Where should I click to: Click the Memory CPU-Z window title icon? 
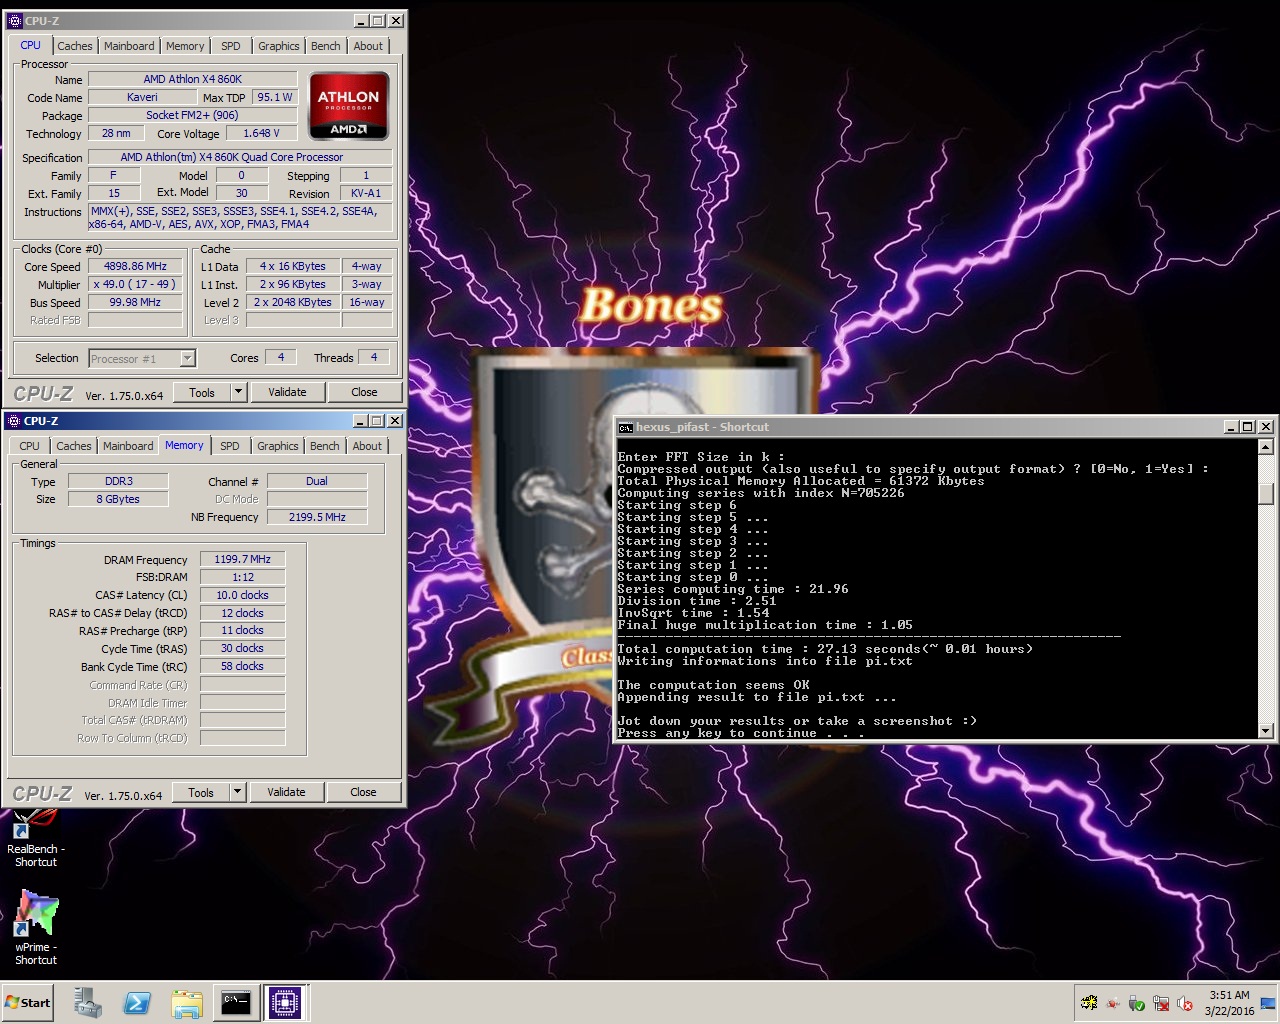click(13, 421)
